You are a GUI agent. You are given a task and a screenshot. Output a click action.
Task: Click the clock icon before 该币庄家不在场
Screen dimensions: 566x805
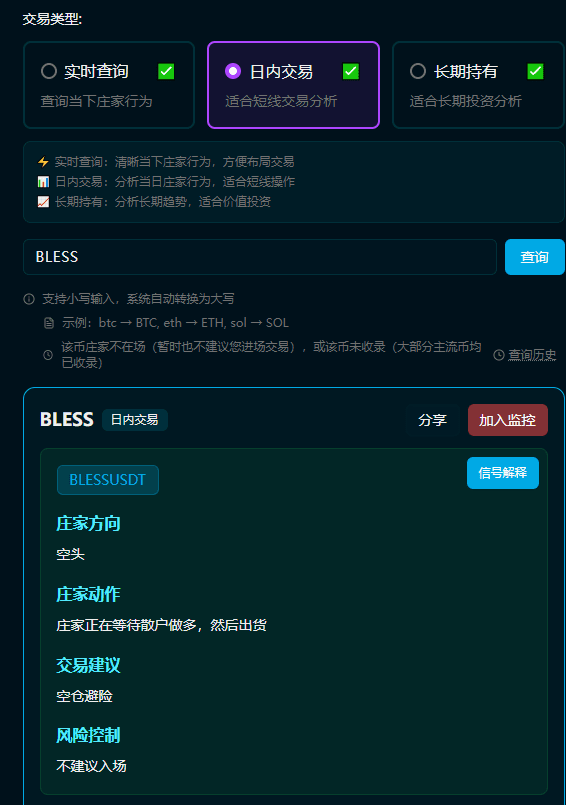(48, 355)
